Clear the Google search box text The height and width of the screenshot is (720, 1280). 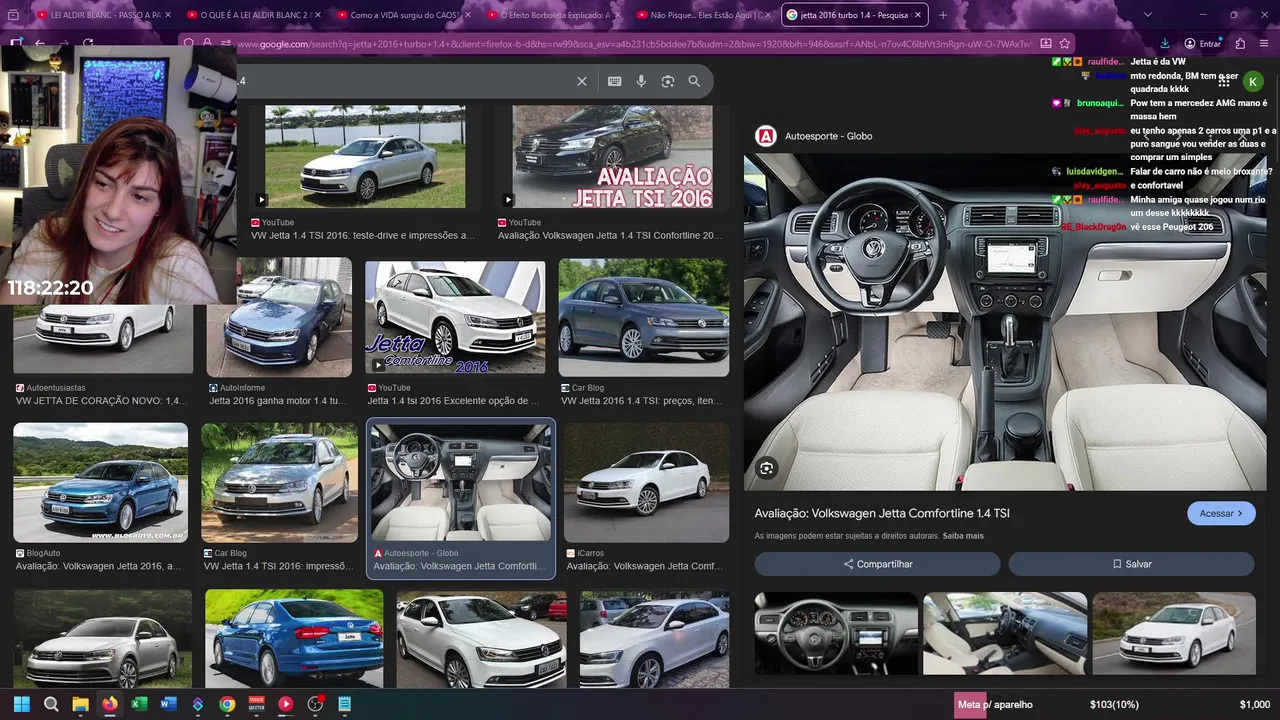pyautogui.click(x=582, y=81)
